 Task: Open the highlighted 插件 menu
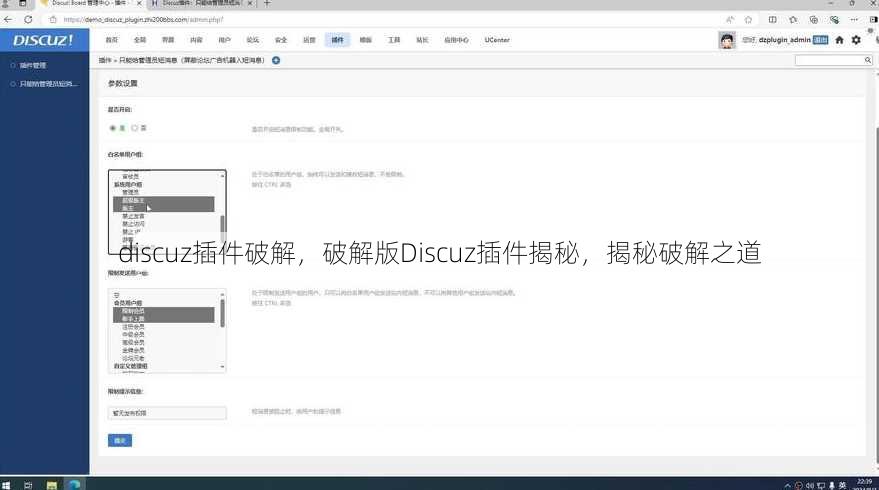(x=337, y=40)
